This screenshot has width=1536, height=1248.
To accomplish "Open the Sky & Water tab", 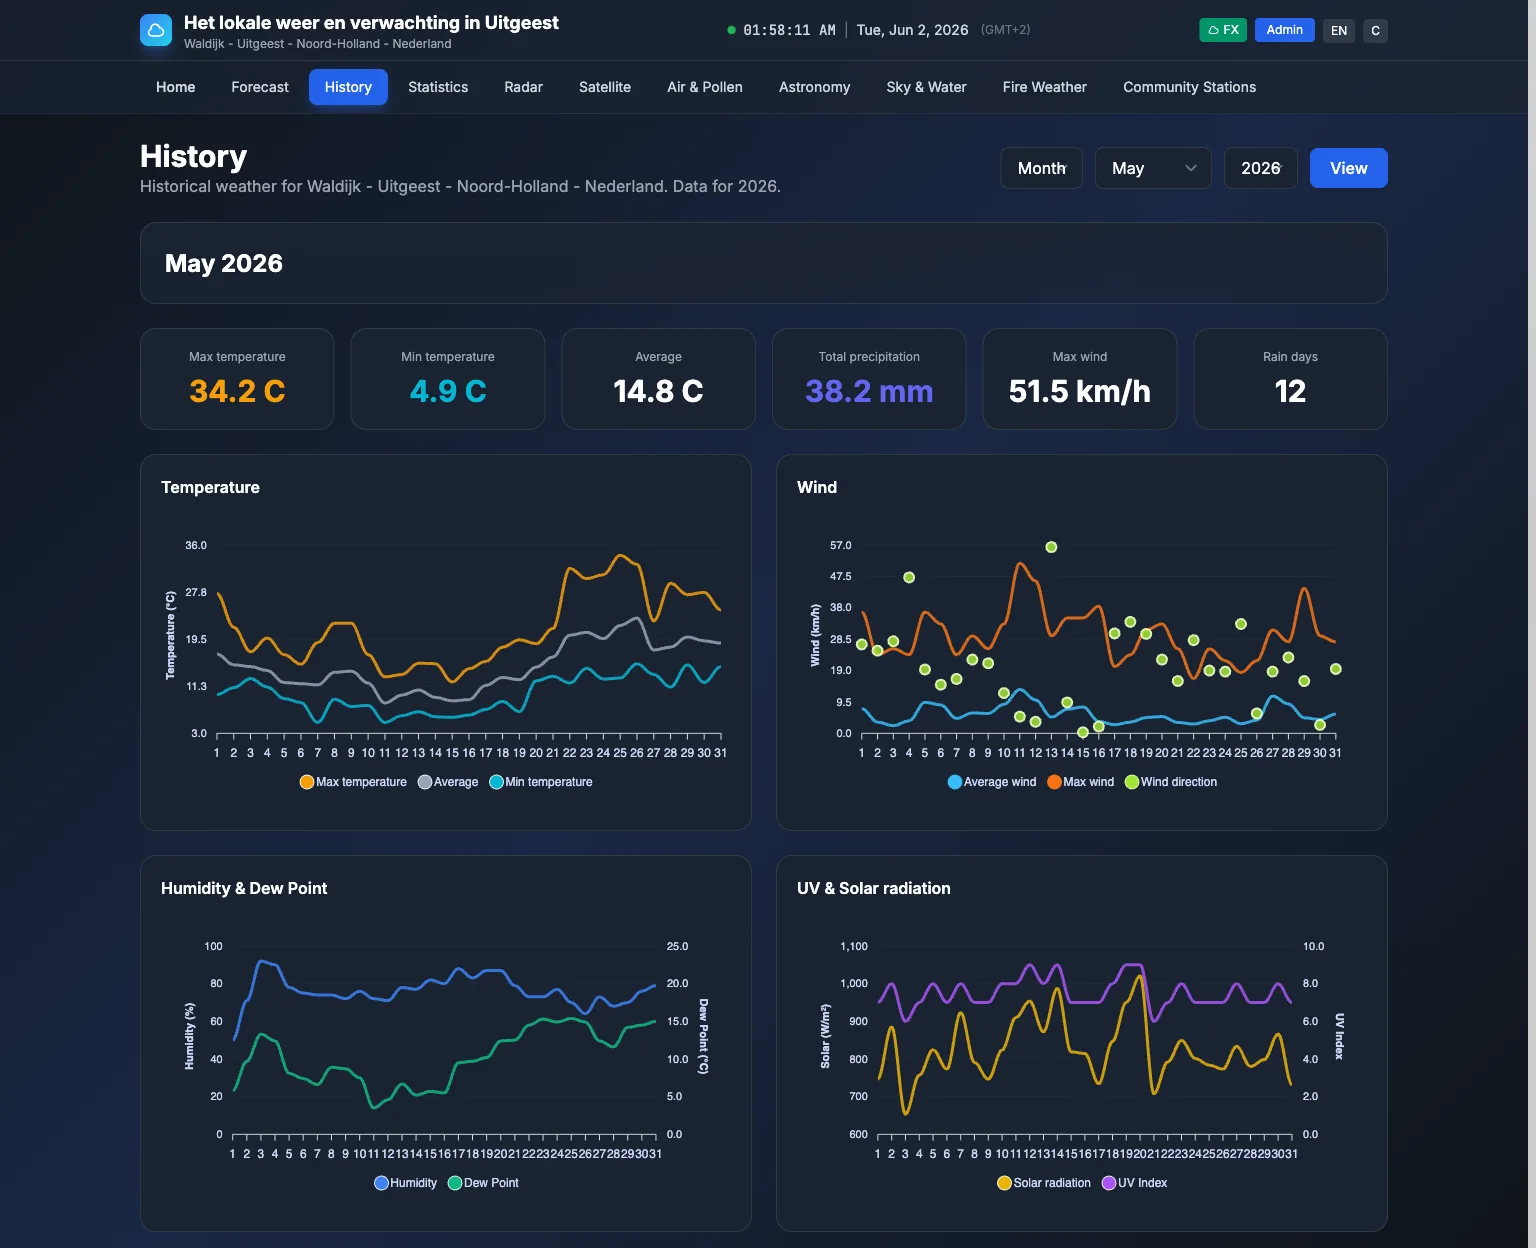I will (x=926, y=87).
